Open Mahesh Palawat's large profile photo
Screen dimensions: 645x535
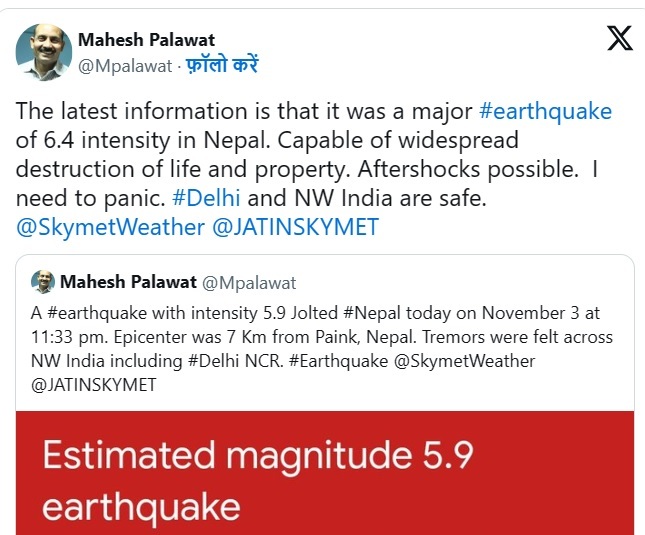point(43,52)
